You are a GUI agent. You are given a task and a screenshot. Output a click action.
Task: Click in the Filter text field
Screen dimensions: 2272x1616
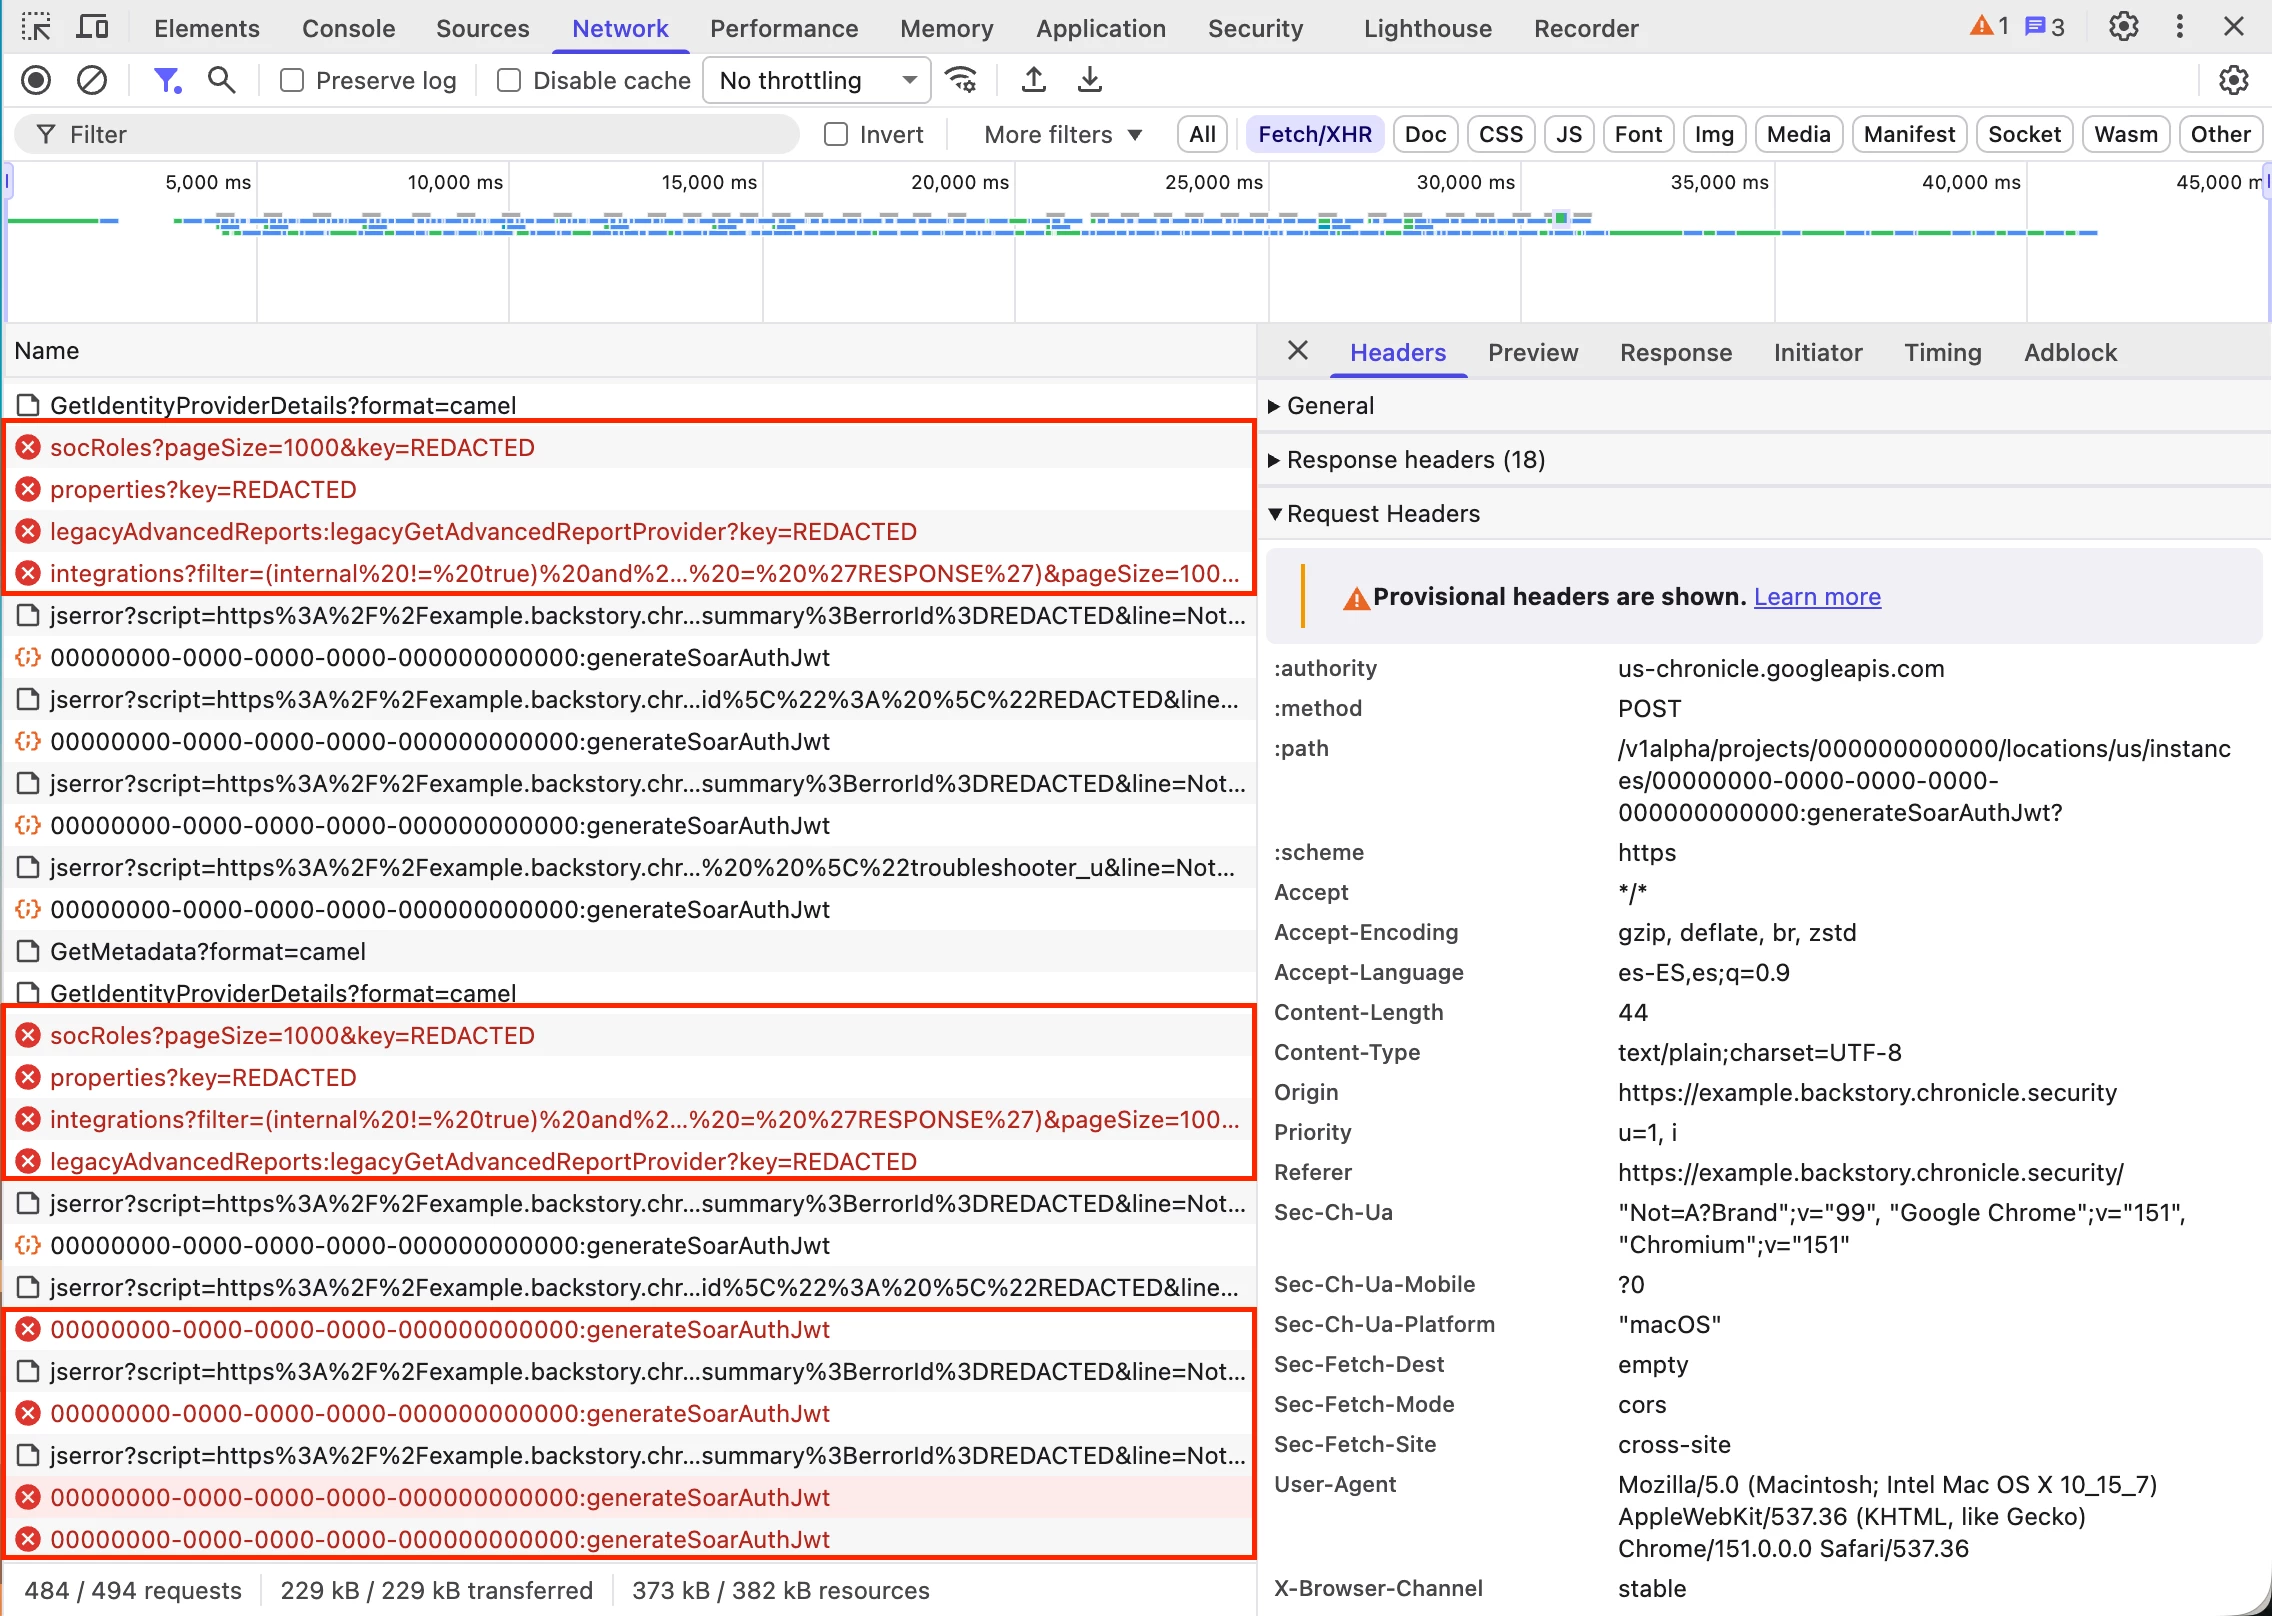tap(407, 134)
